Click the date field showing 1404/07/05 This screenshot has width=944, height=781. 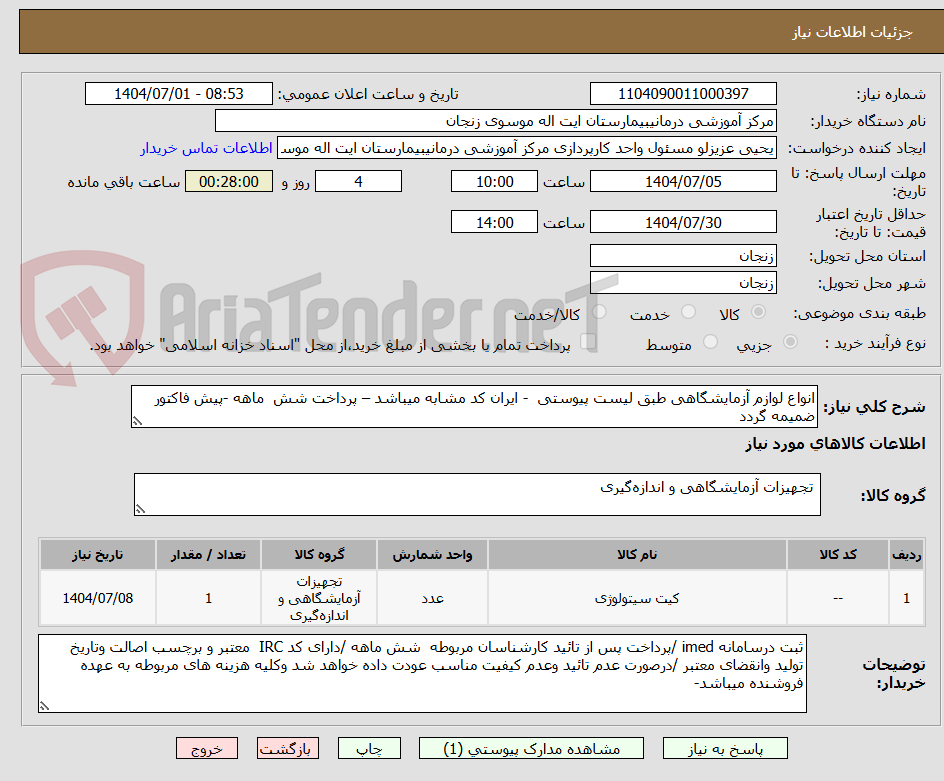[x=683, y=181]
